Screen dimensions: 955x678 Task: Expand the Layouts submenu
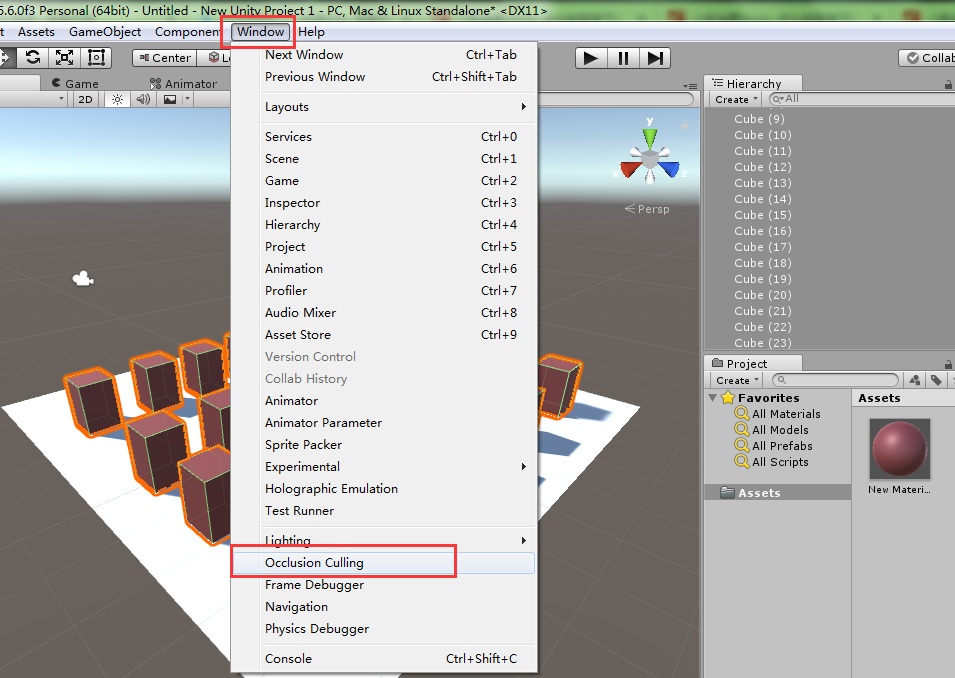[x=384, y=107]
